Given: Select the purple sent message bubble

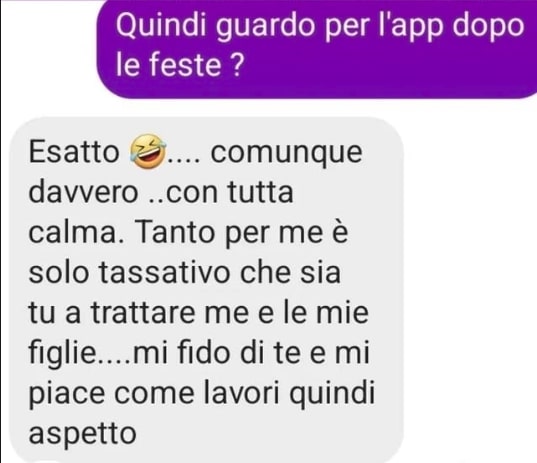Looking at the screenshot, I should click(x=317, y=49).
